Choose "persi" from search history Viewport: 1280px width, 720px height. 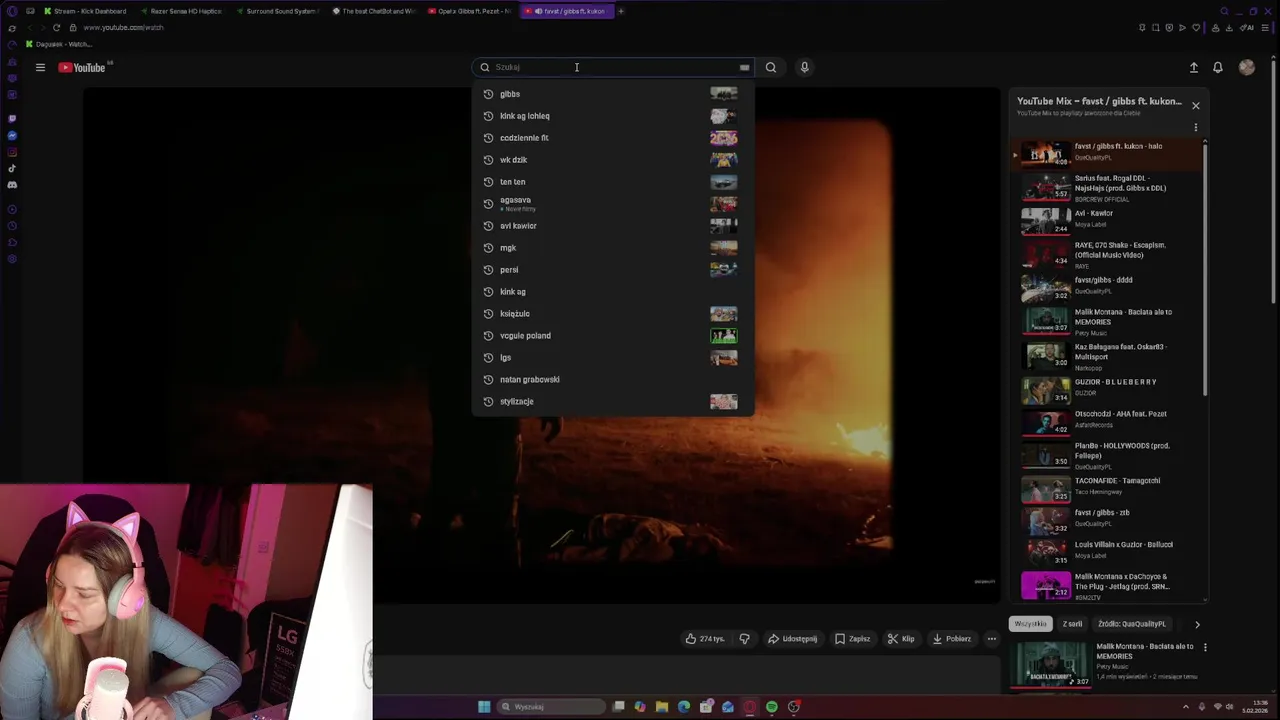click(x=613, y=270)
